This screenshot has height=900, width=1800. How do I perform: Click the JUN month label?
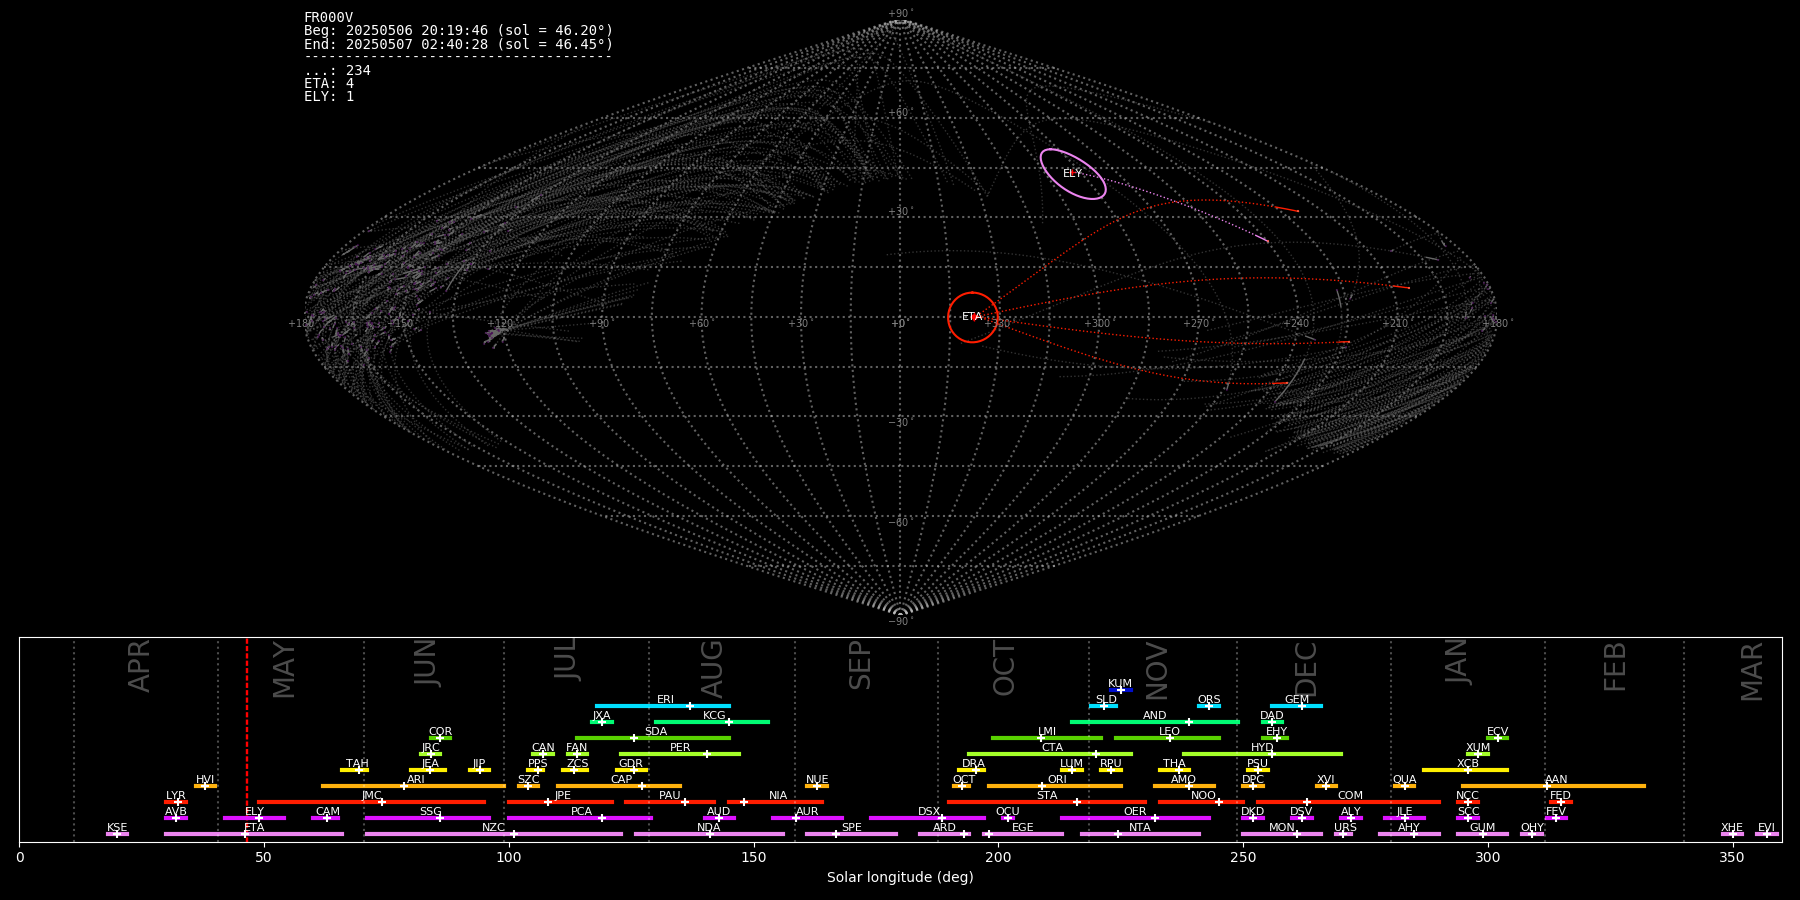(x=426, y=662)
